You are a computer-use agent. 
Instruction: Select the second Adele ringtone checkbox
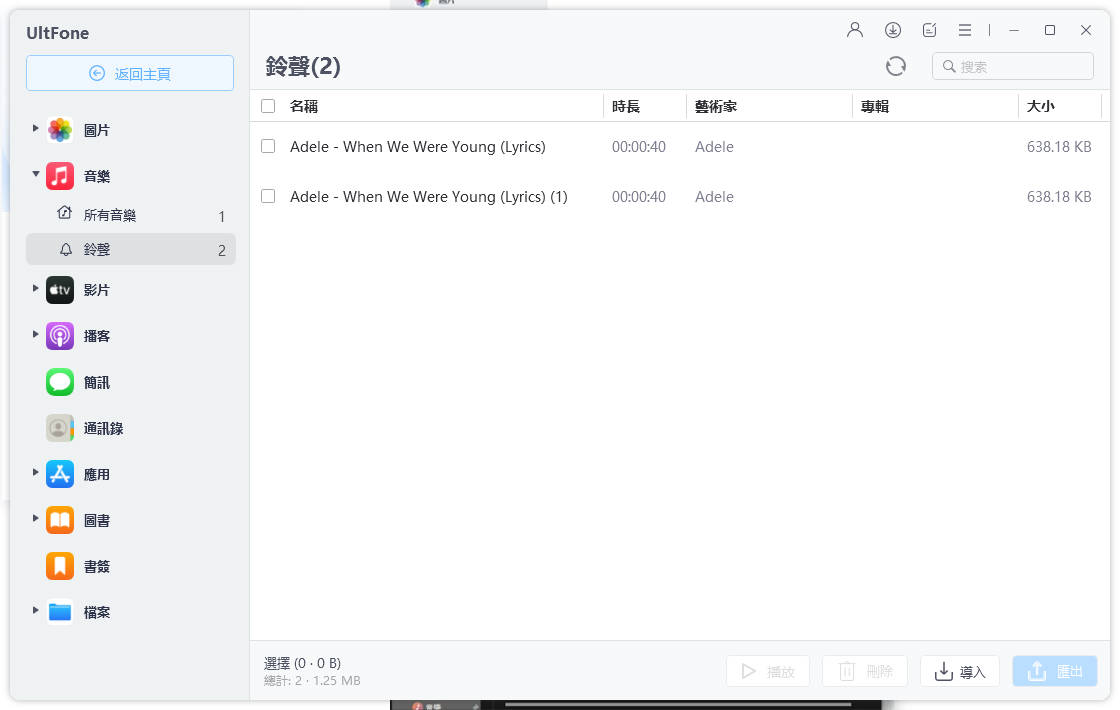coord(268,196)
